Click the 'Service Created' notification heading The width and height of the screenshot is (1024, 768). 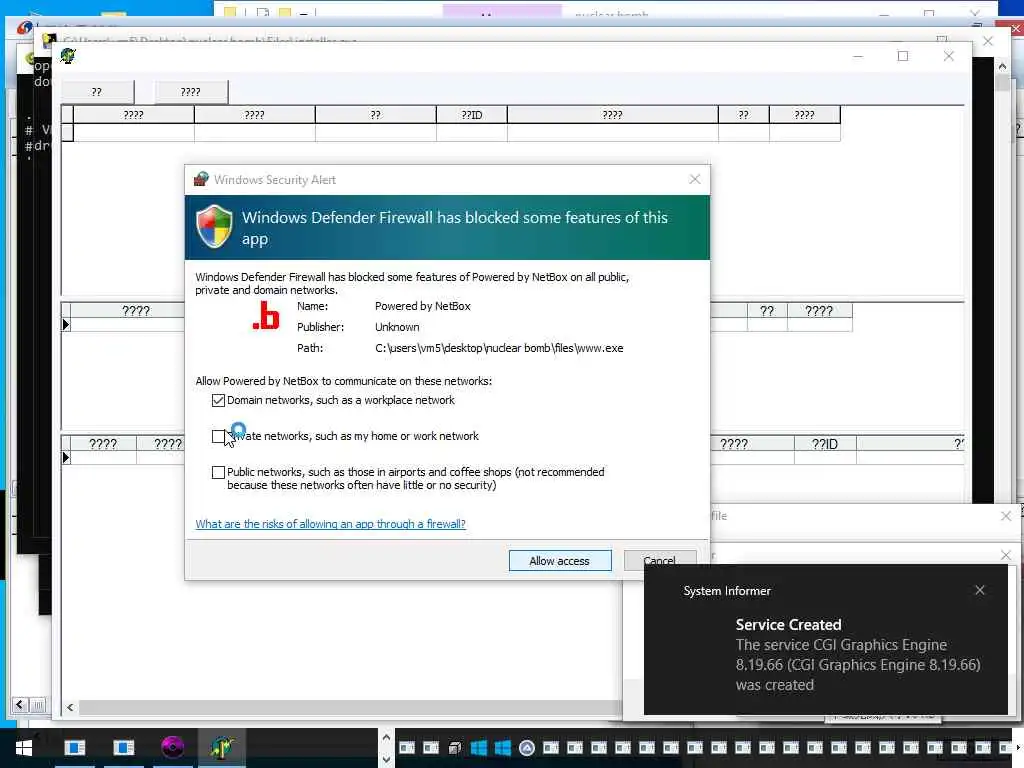coord(788,624)
